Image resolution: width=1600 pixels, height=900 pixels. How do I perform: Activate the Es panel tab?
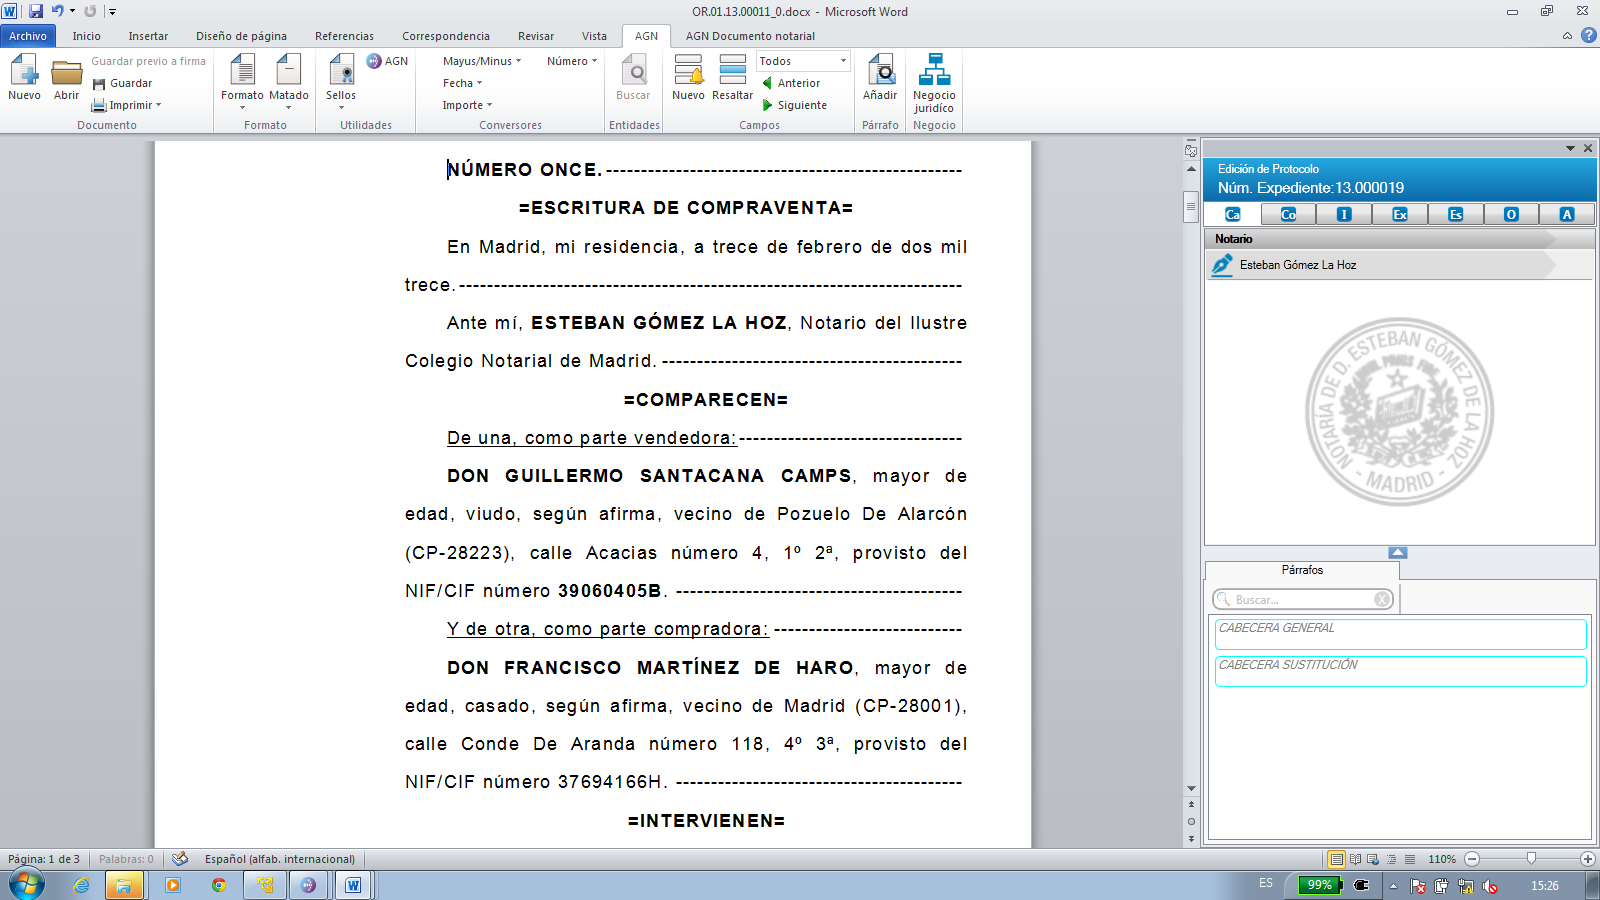click(1455, 214)
